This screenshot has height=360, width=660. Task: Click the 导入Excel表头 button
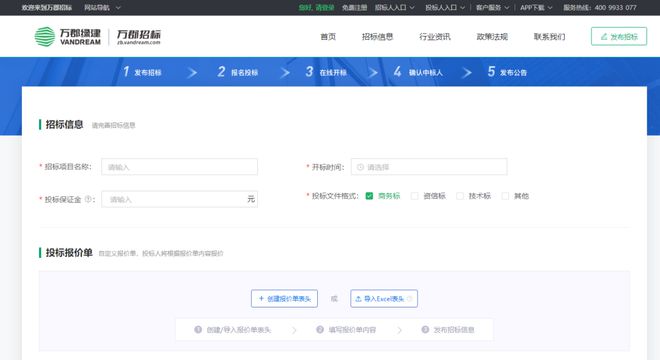384,299
